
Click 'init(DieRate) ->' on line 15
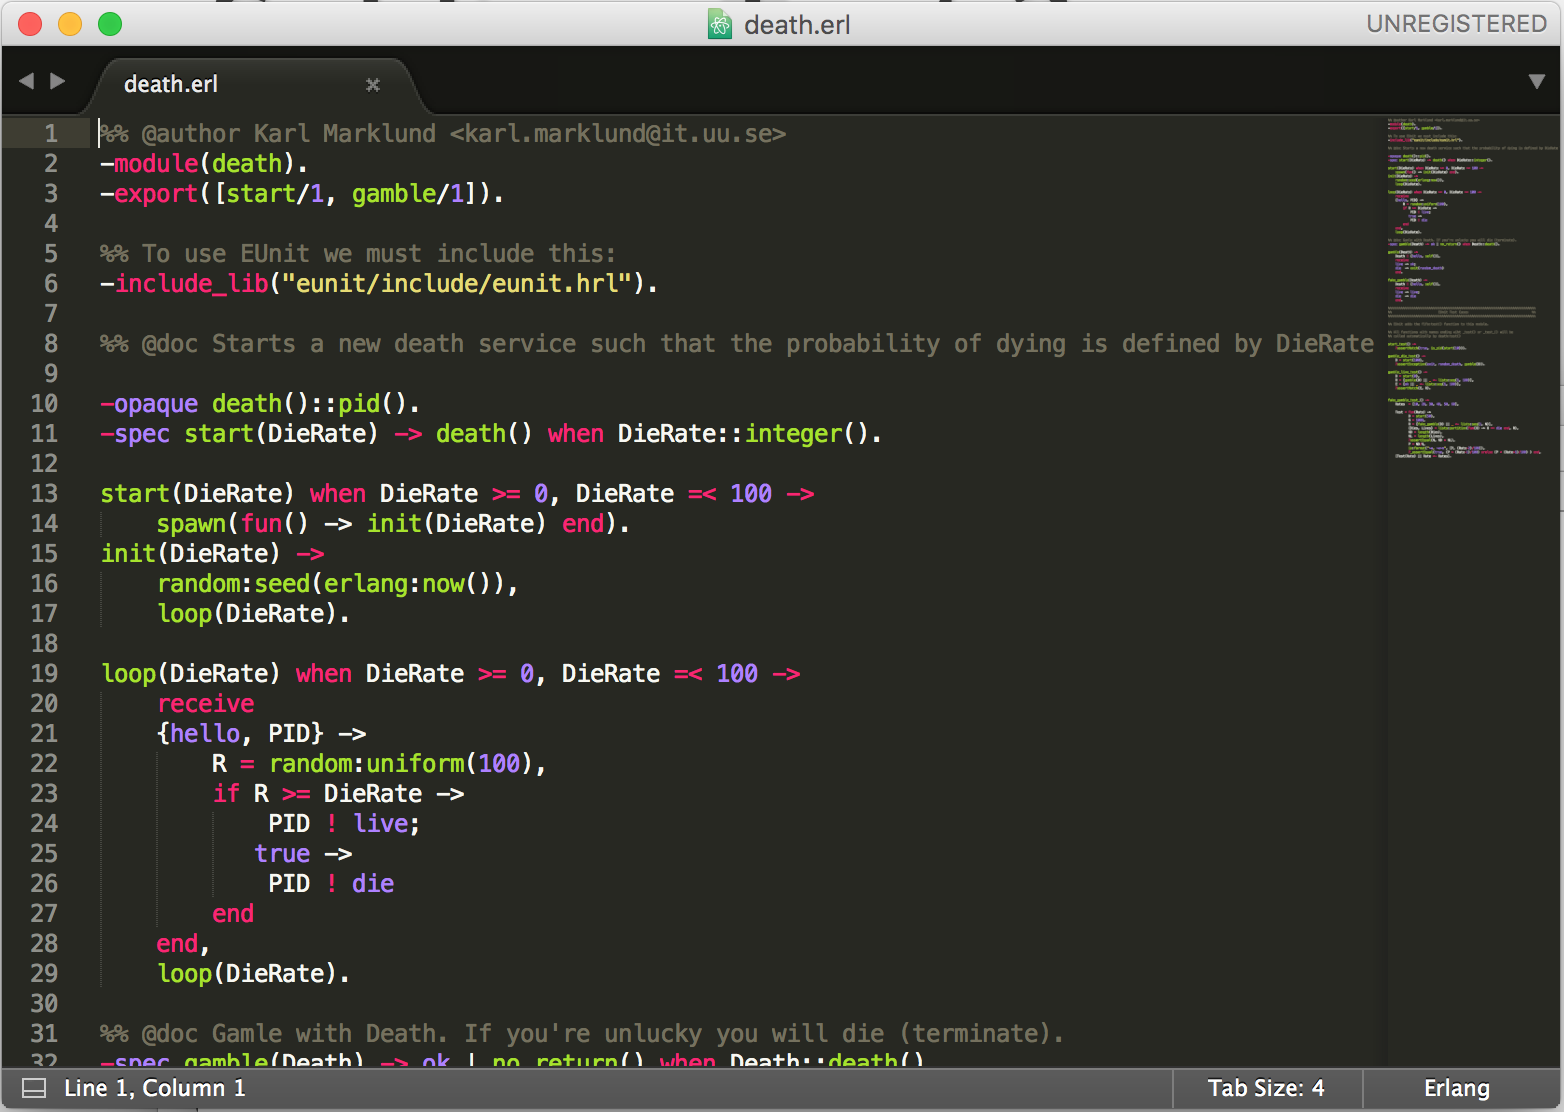(x=213, y=554)
